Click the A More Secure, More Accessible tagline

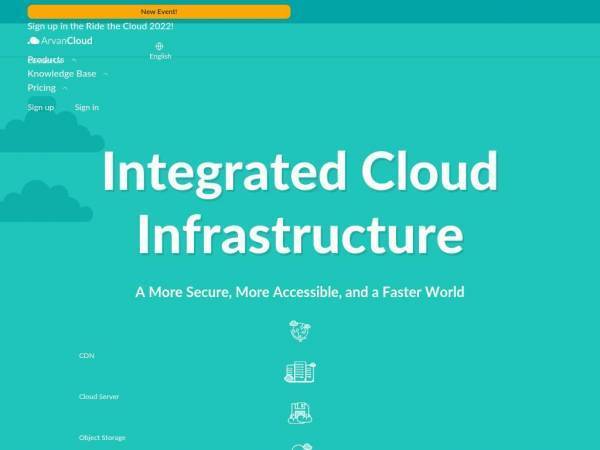[300, 292]
